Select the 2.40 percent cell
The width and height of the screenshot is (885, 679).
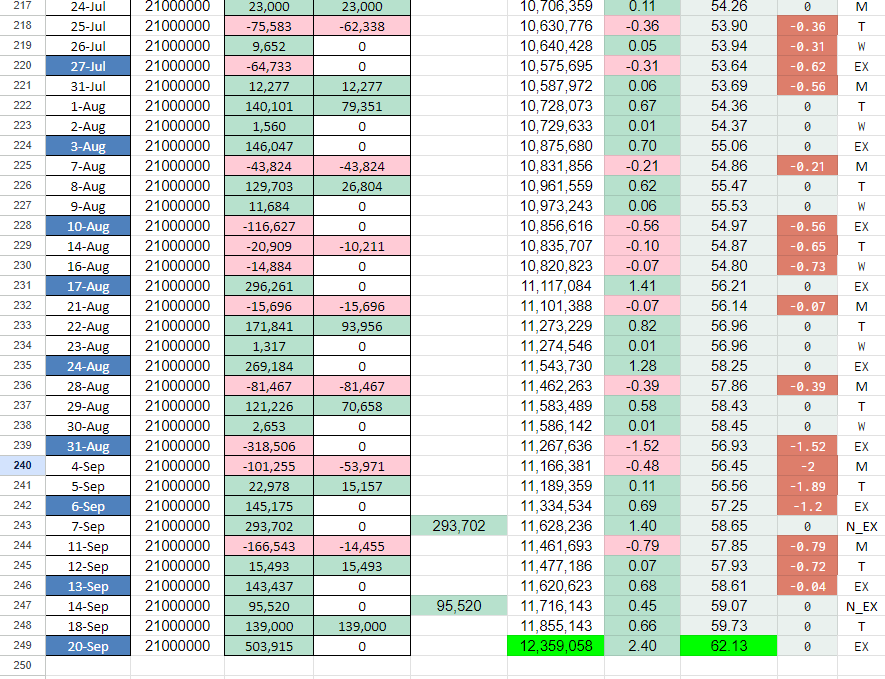[x=642, y=646]
